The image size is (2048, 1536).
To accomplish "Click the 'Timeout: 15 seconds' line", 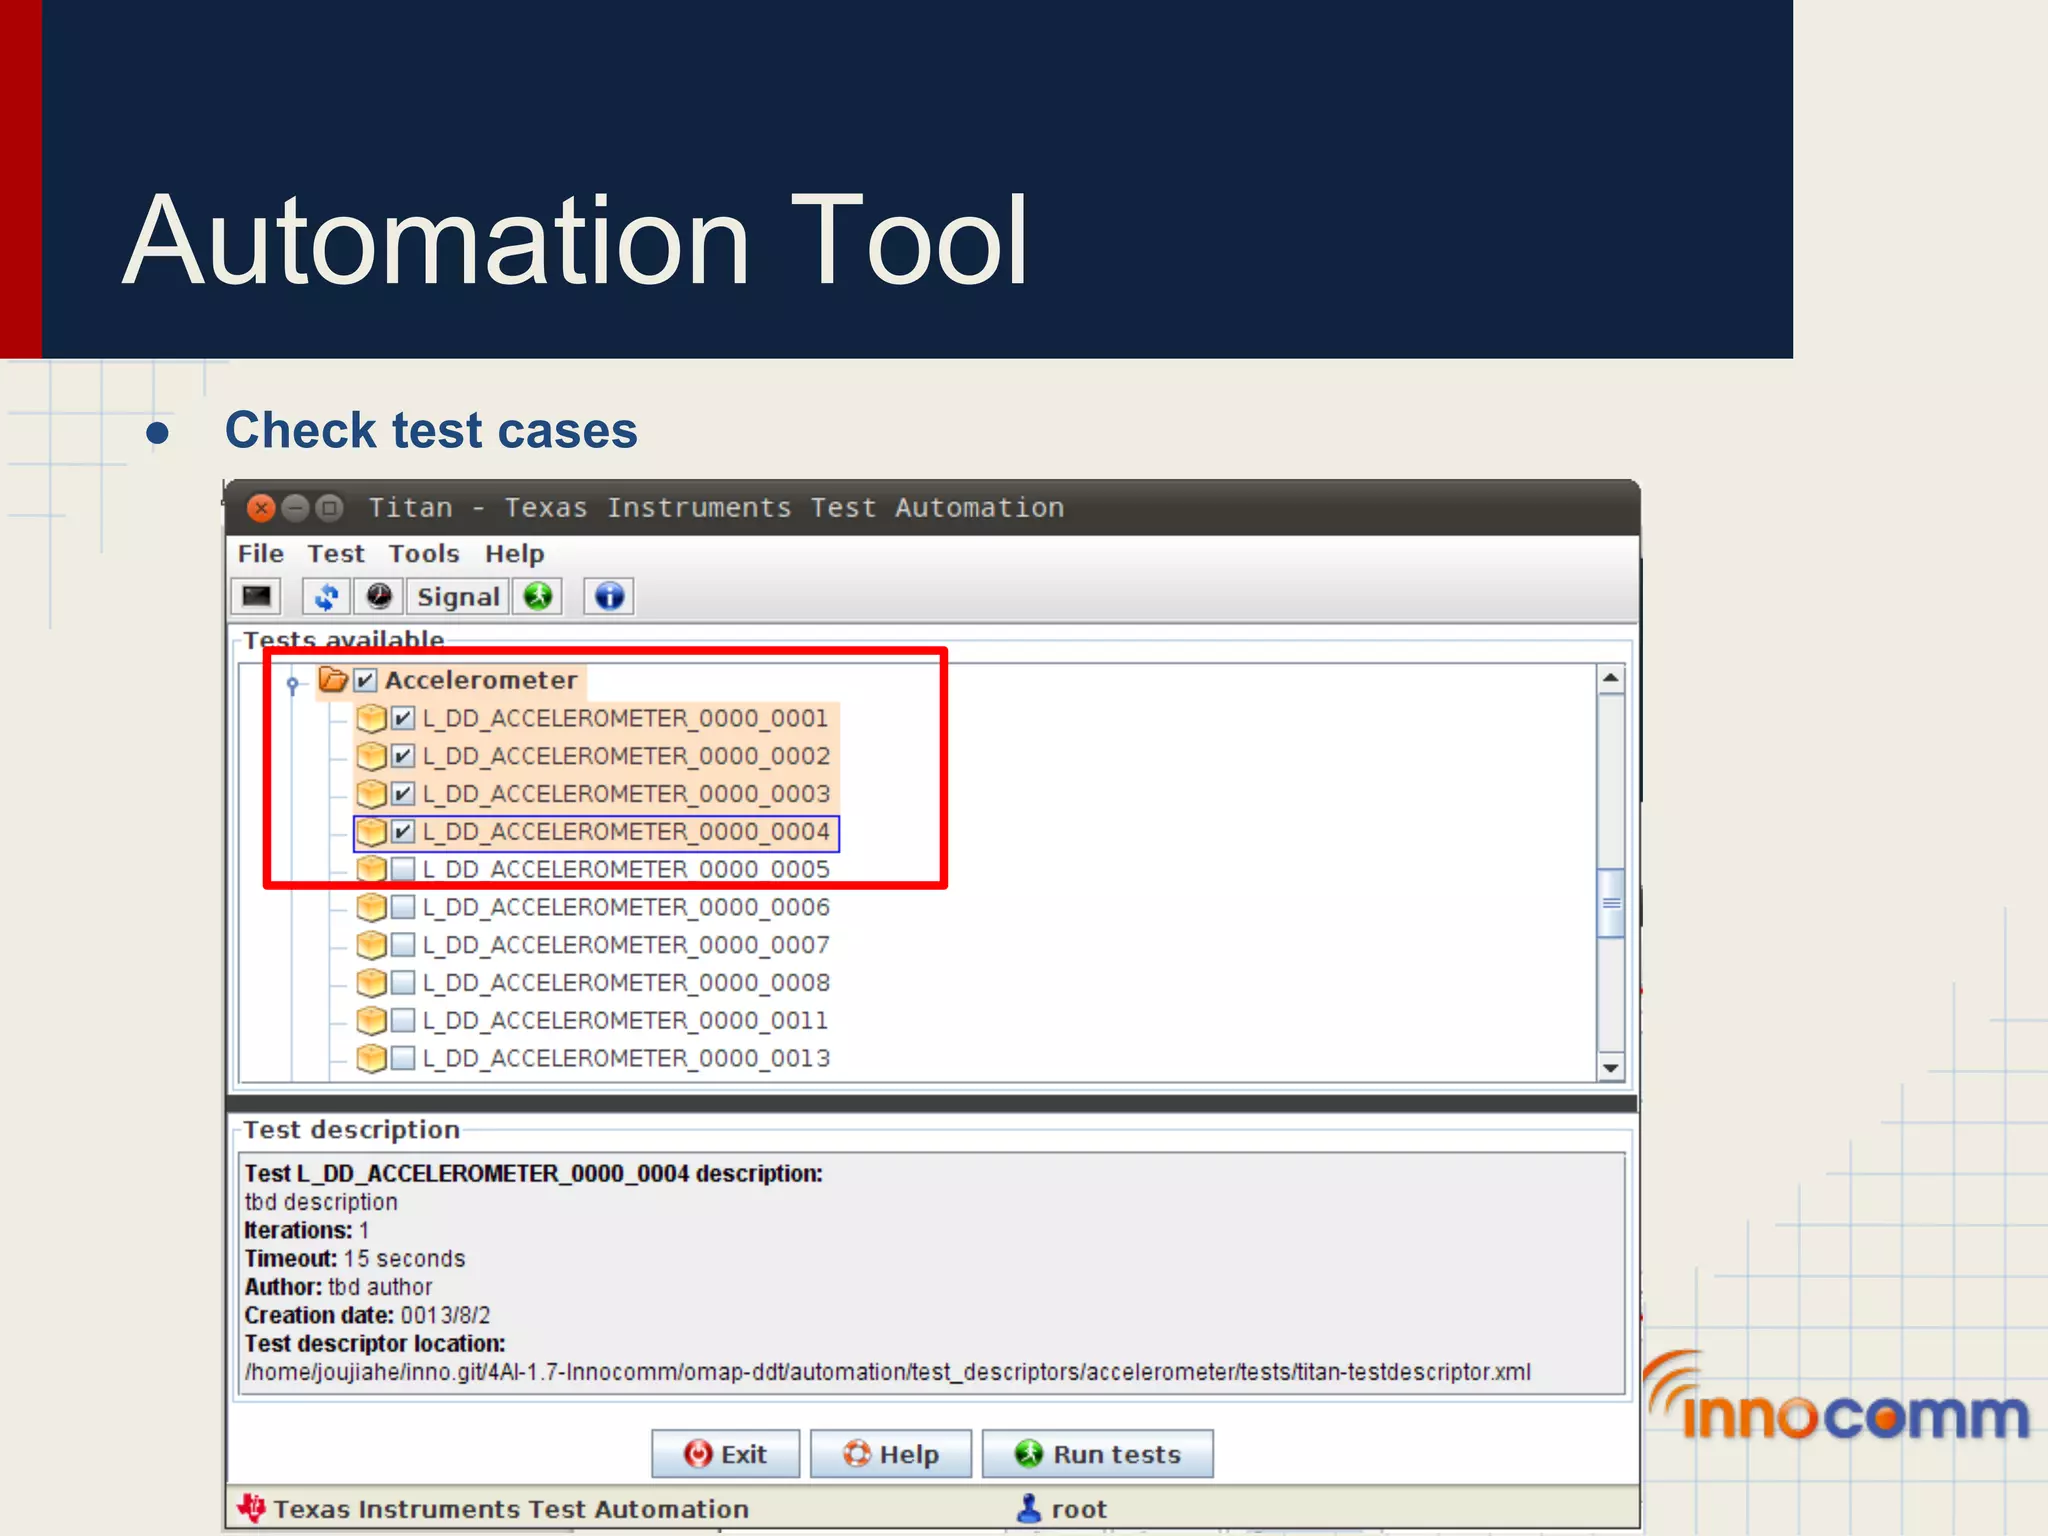I will pos(355,1258).
